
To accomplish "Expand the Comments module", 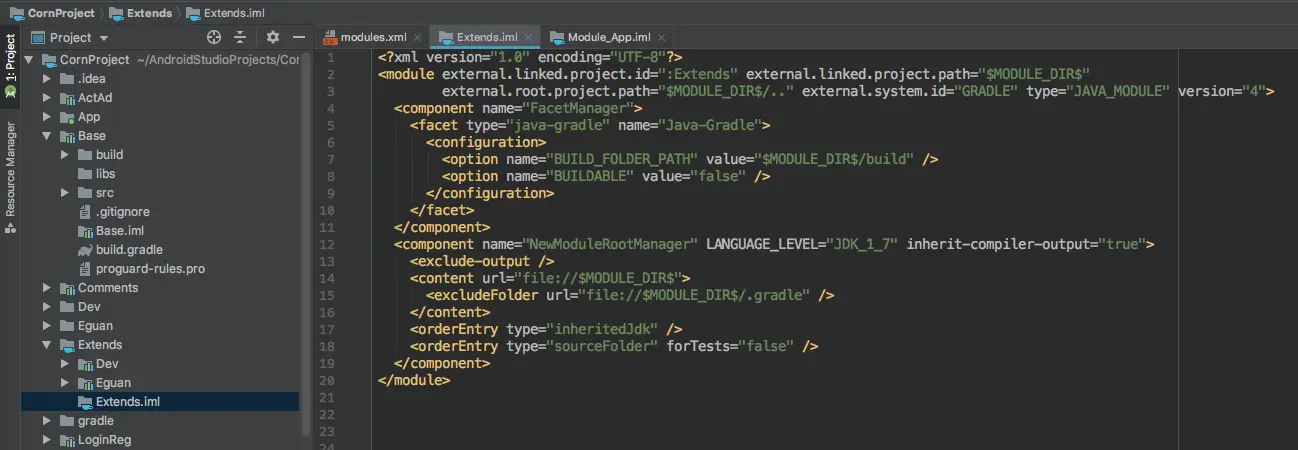I will 47,288.
